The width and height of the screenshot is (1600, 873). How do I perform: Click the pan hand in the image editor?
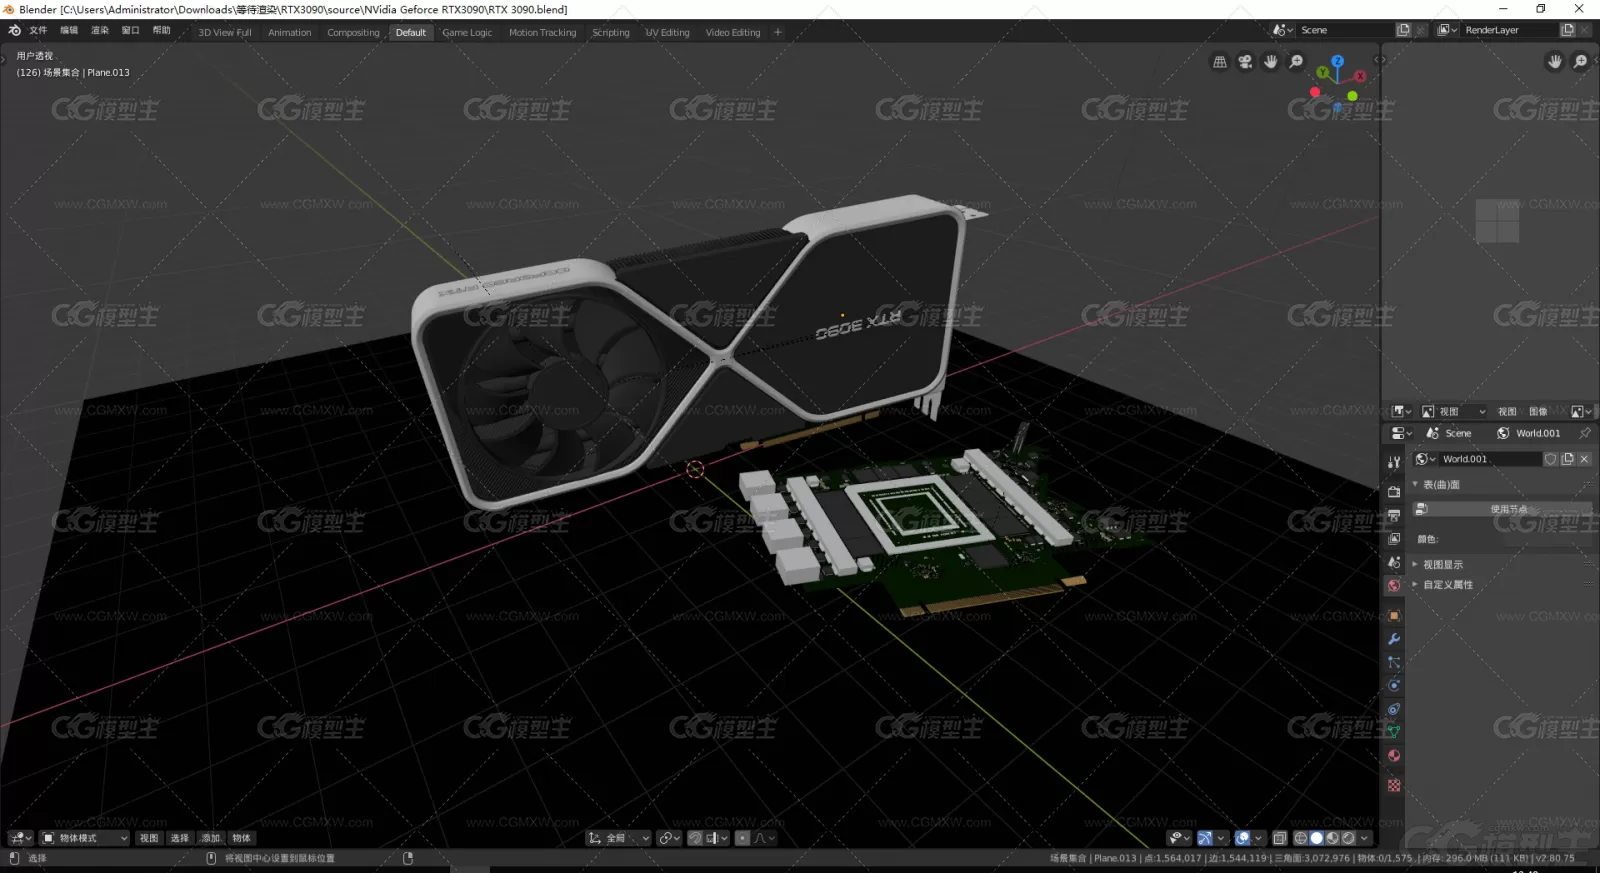pyautogui.click(x=1555, y=62)
